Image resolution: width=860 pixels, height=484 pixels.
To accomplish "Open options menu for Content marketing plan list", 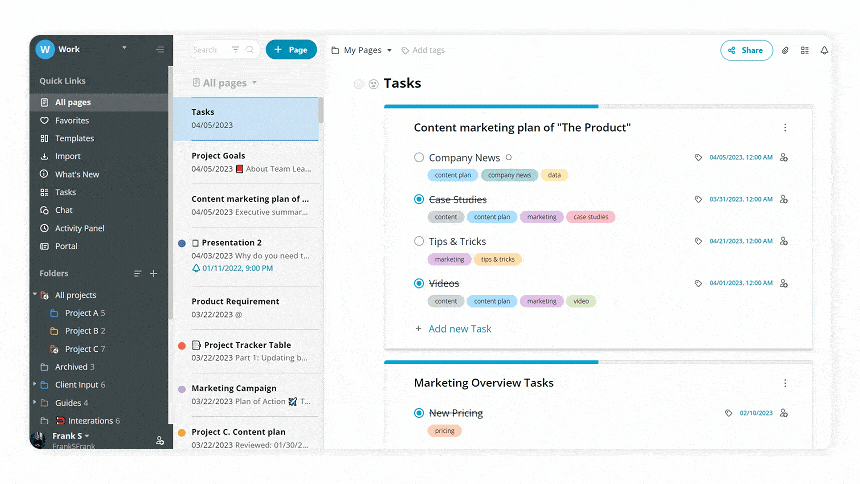I will (785, 127).
